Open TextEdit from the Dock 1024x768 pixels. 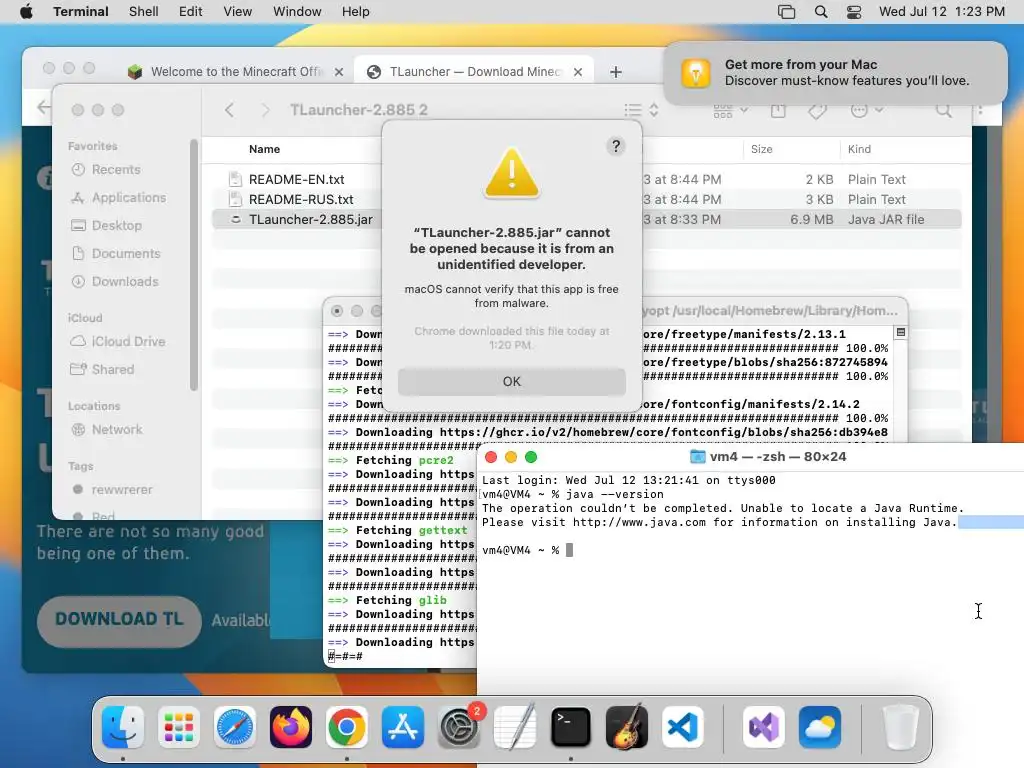tap(515, 727)
